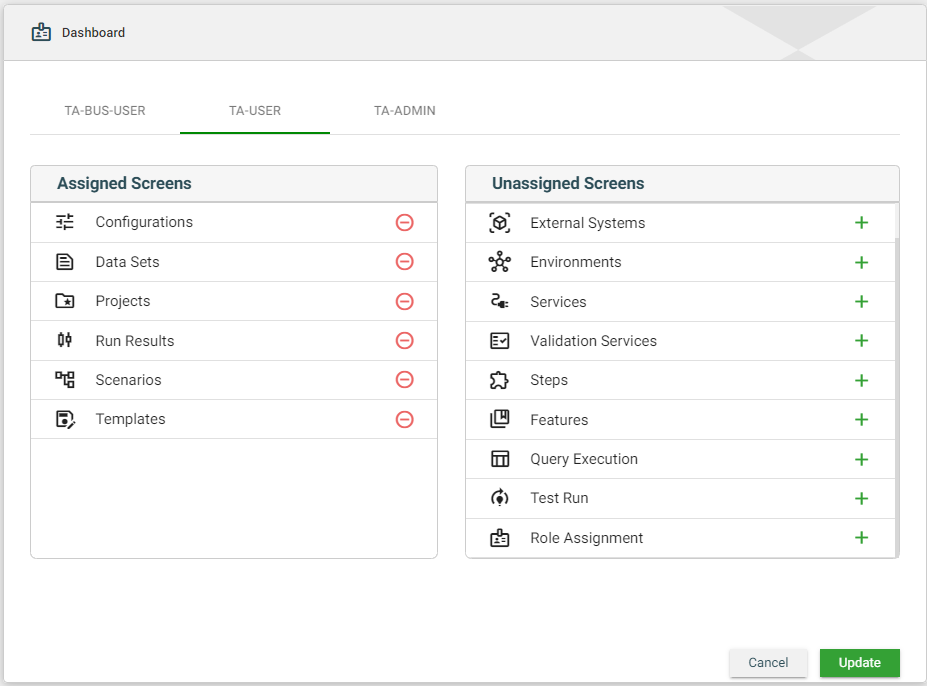Screen dimensions: 927x686
Task: Cancel the role screen changes
Action: tap(768, 663)
